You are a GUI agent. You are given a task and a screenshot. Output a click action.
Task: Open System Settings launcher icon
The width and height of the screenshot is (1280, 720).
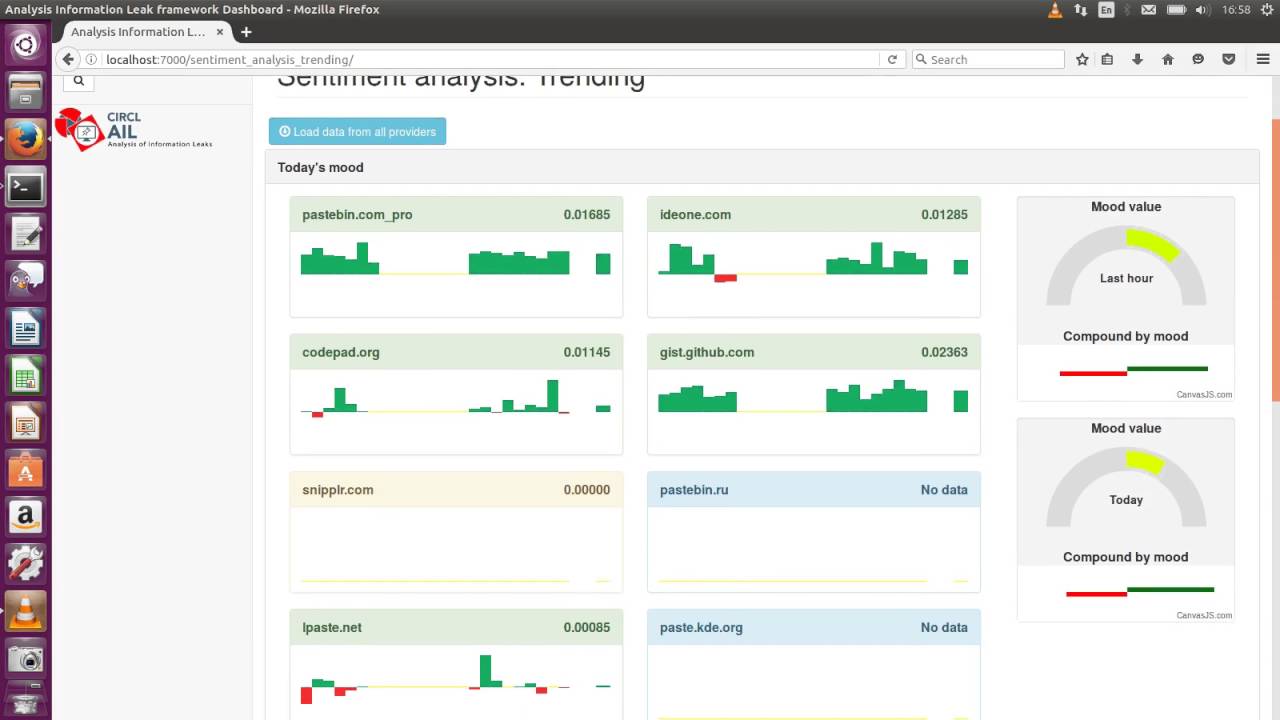pos(25,565)
